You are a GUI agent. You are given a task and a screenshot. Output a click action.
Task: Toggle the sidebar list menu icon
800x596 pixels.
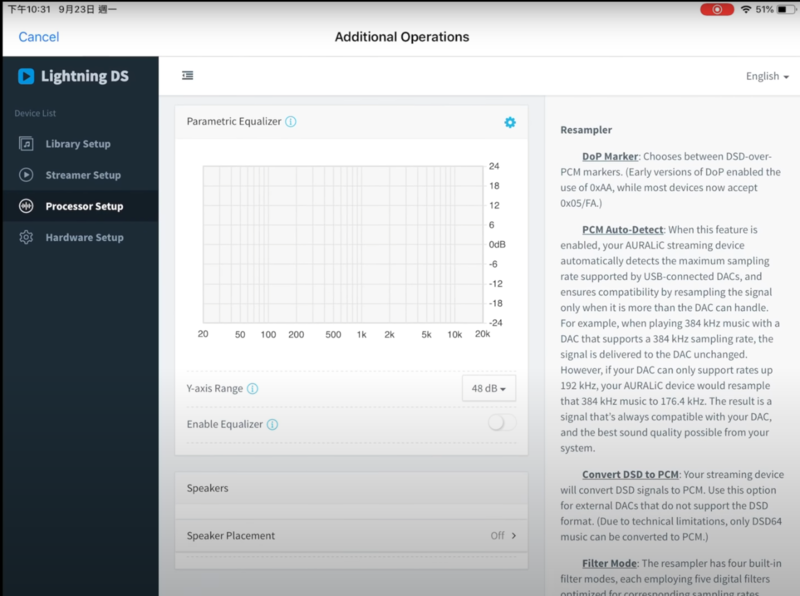point(188,76)
